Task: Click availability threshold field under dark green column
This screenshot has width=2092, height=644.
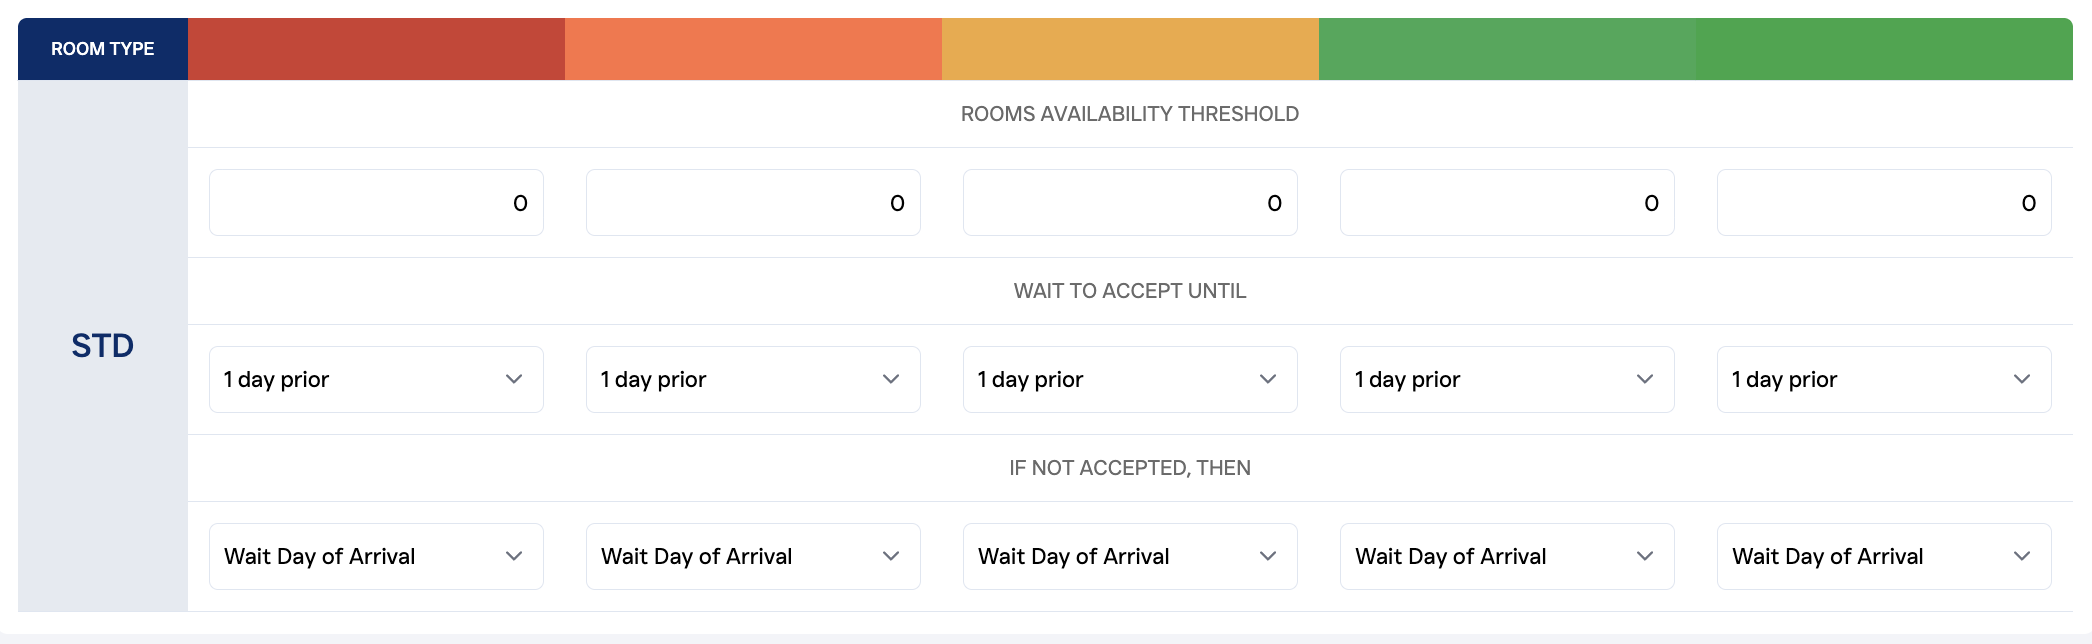Action: pyautogui.click(x=1884, y=203)
